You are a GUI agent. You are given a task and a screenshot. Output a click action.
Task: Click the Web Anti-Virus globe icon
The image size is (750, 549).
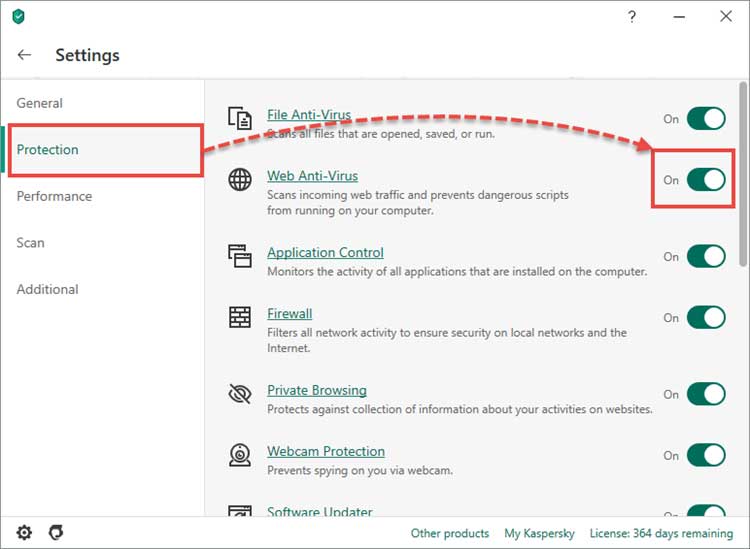click(x=240, y=180)
